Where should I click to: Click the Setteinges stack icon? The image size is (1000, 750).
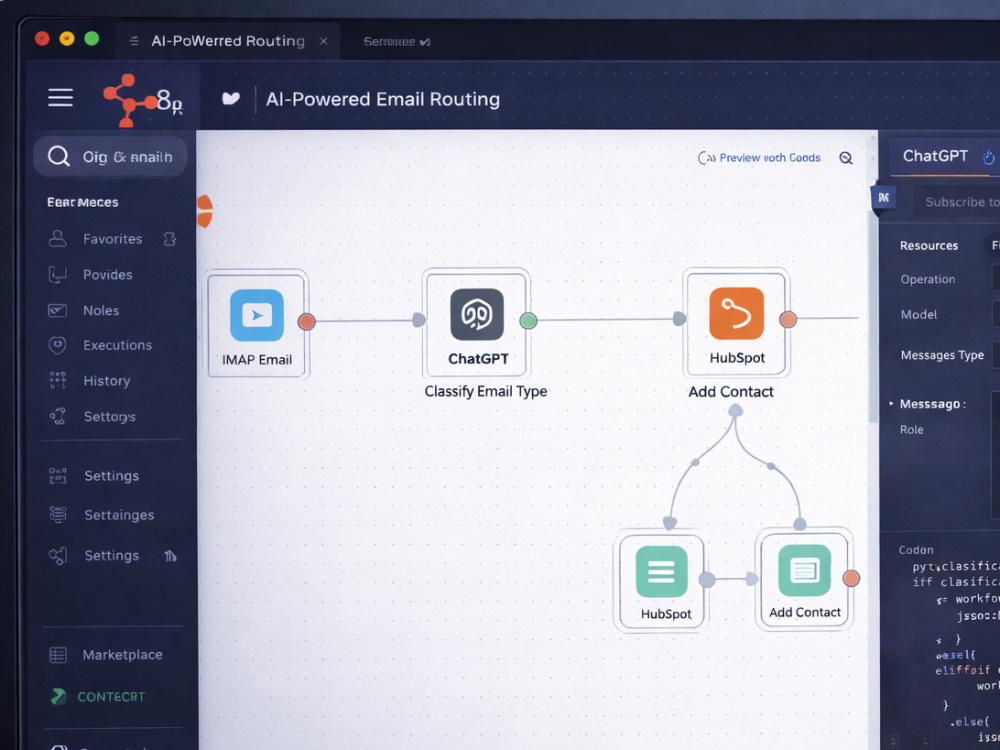click(x=58, y=515)
